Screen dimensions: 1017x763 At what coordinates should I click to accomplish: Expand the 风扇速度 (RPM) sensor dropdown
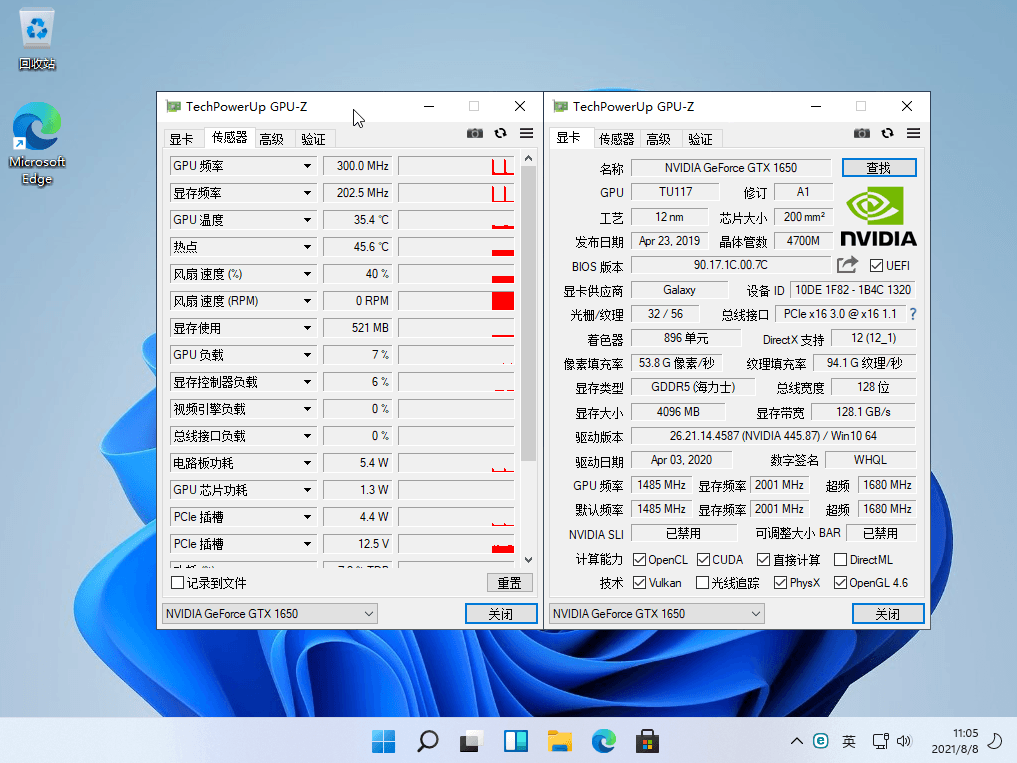(307, 301)
